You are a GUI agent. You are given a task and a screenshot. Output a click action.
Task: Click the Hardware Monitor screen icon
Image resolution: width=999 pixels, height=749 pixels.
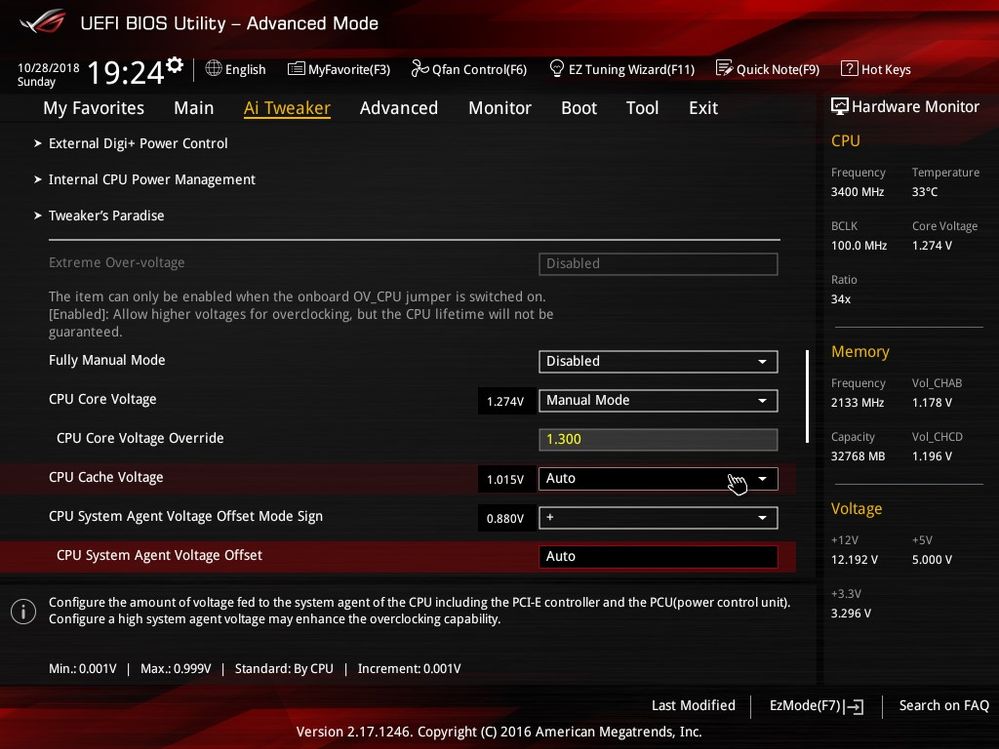click(x=840, y=106)
